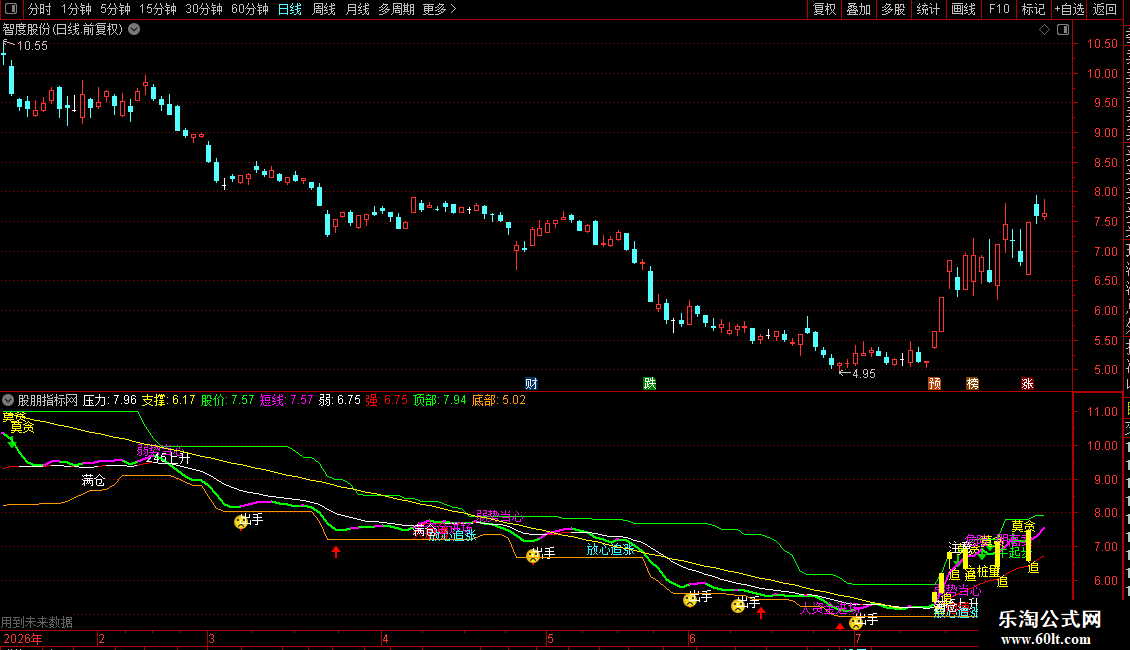Image resolution: width=1130 pixels, height=650 pixels.
Task: Click the 11.00 axis label in indicator panel
Action: [1103, 411]
